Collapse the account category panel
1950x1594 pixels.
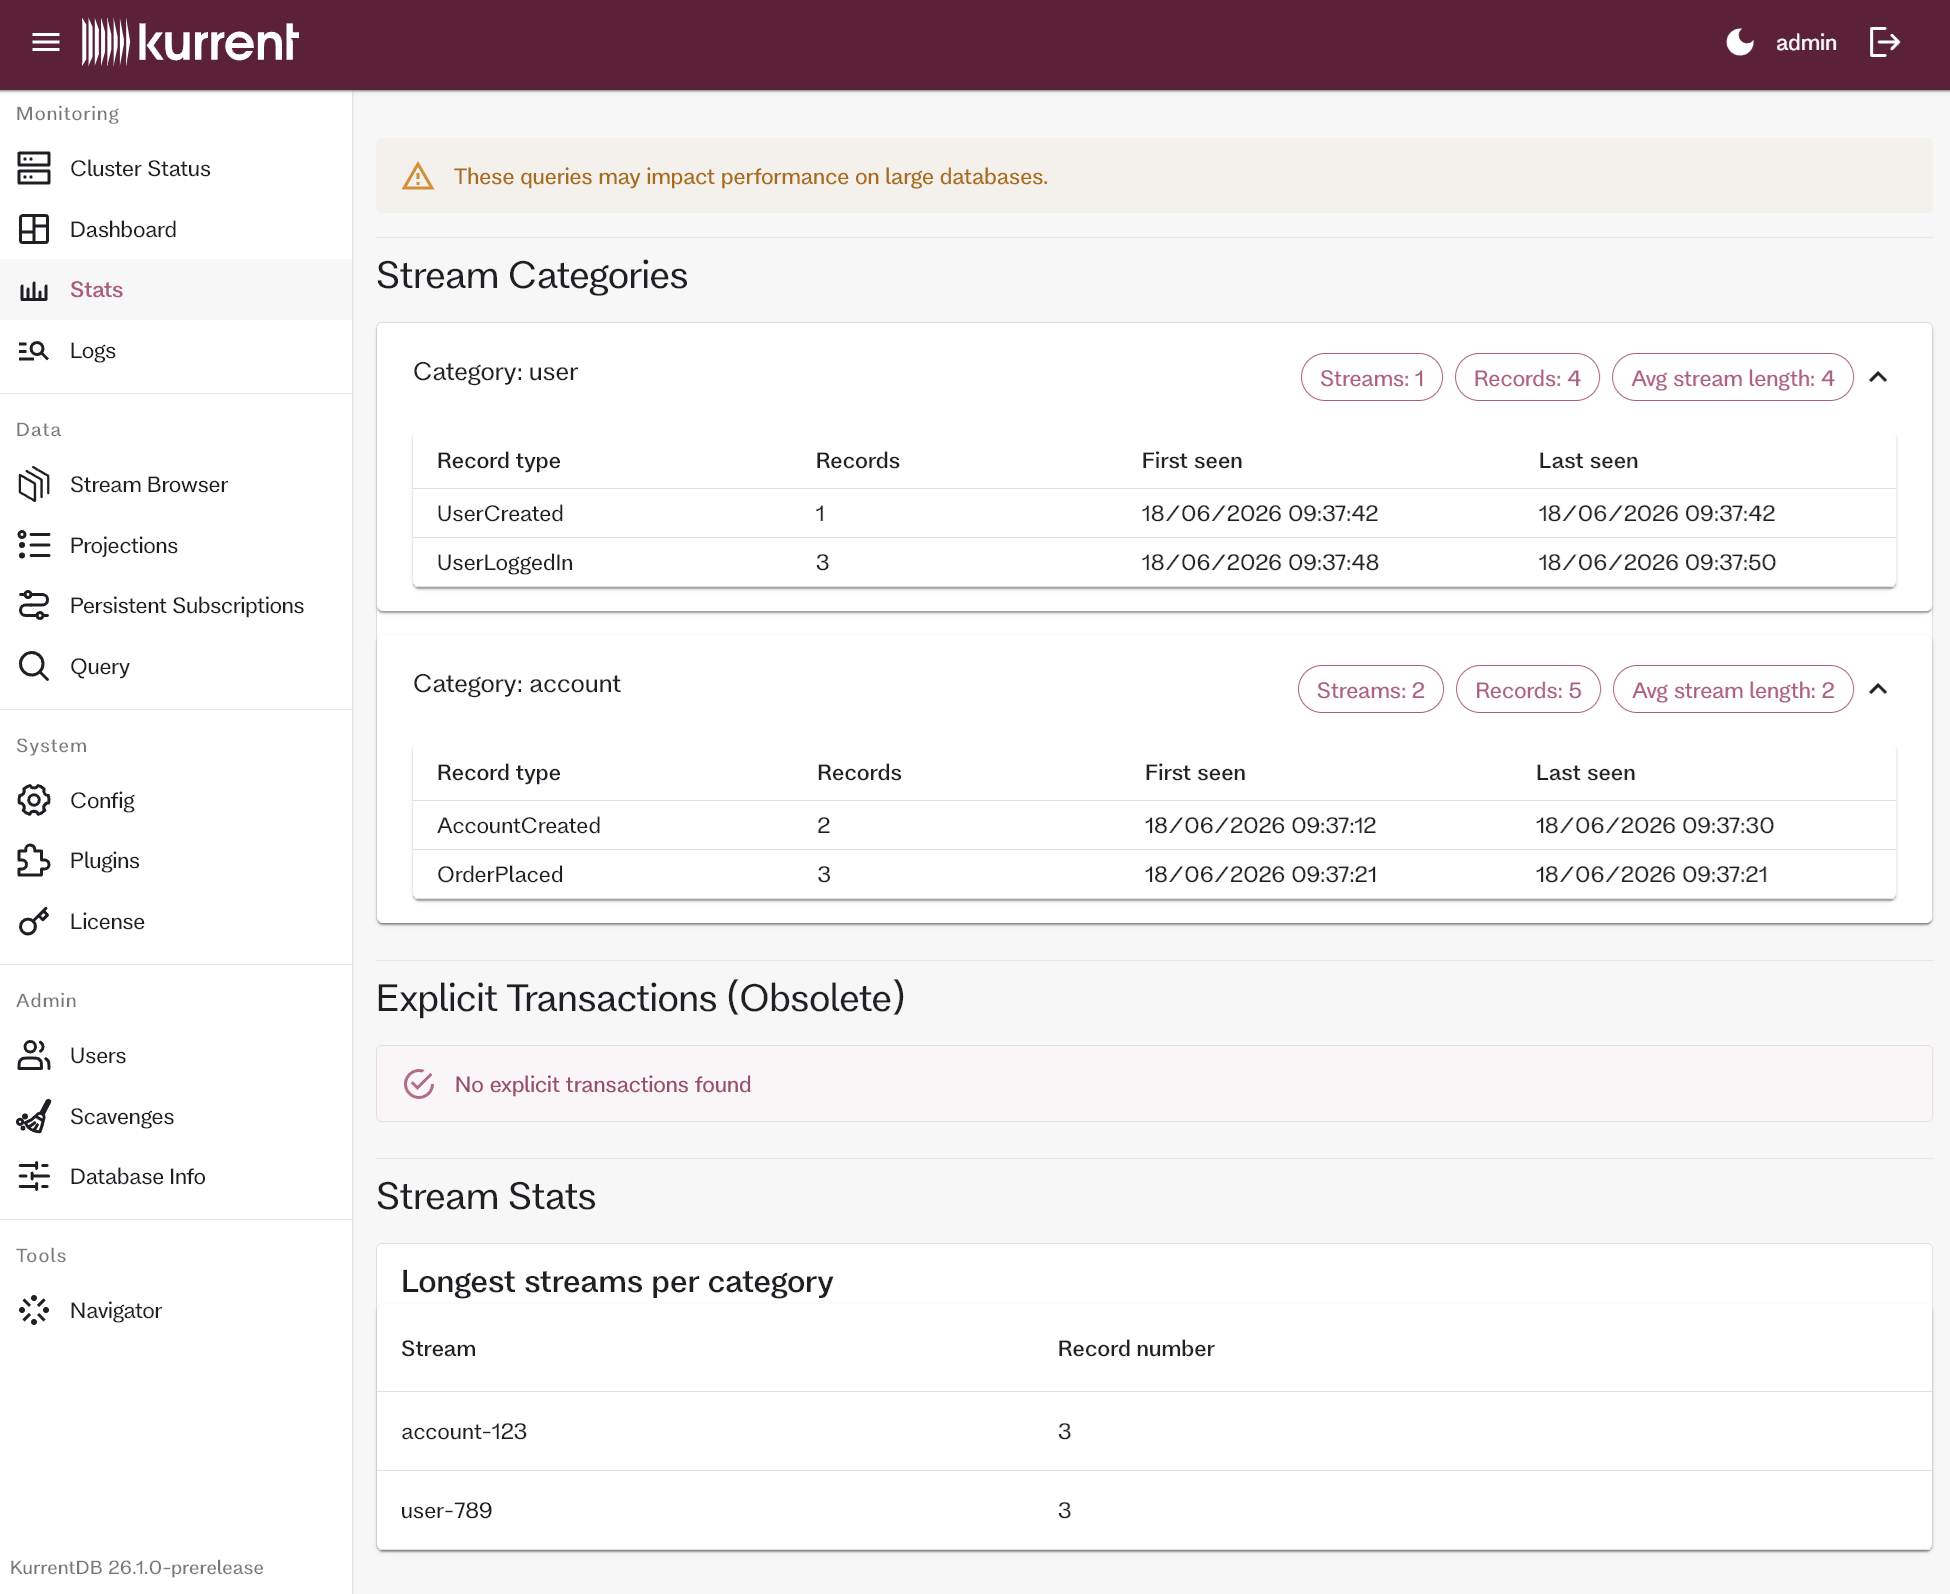click(1878, 689)
